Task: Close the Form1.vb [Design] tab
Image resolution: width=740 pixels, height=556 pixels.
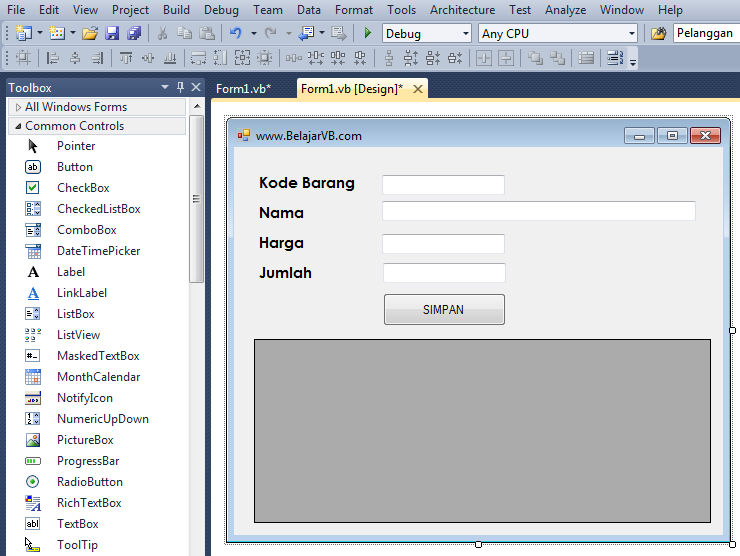Action: pos(418,89)
